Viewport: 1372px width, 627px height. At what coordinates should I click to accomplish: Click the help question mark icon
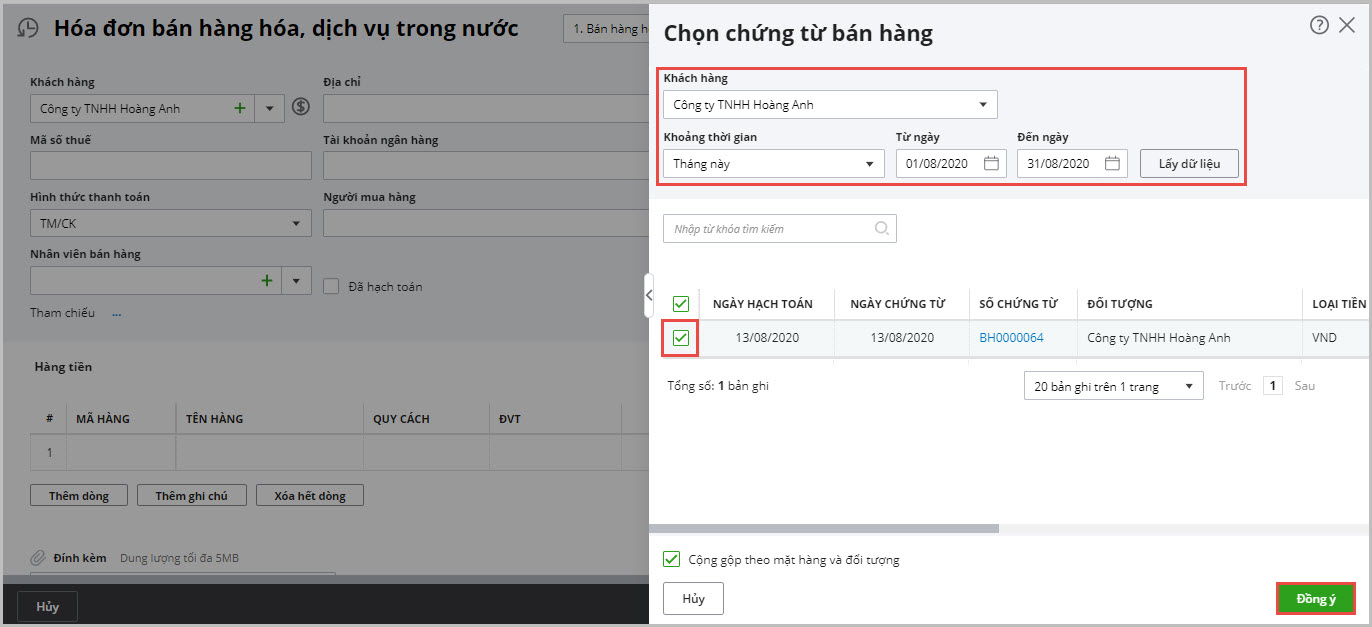coord(1319,26)
